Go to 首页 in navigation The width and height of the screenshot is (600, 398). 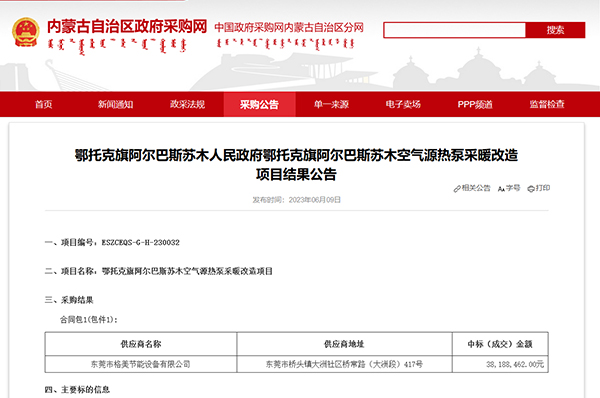(x=44, y=104)
